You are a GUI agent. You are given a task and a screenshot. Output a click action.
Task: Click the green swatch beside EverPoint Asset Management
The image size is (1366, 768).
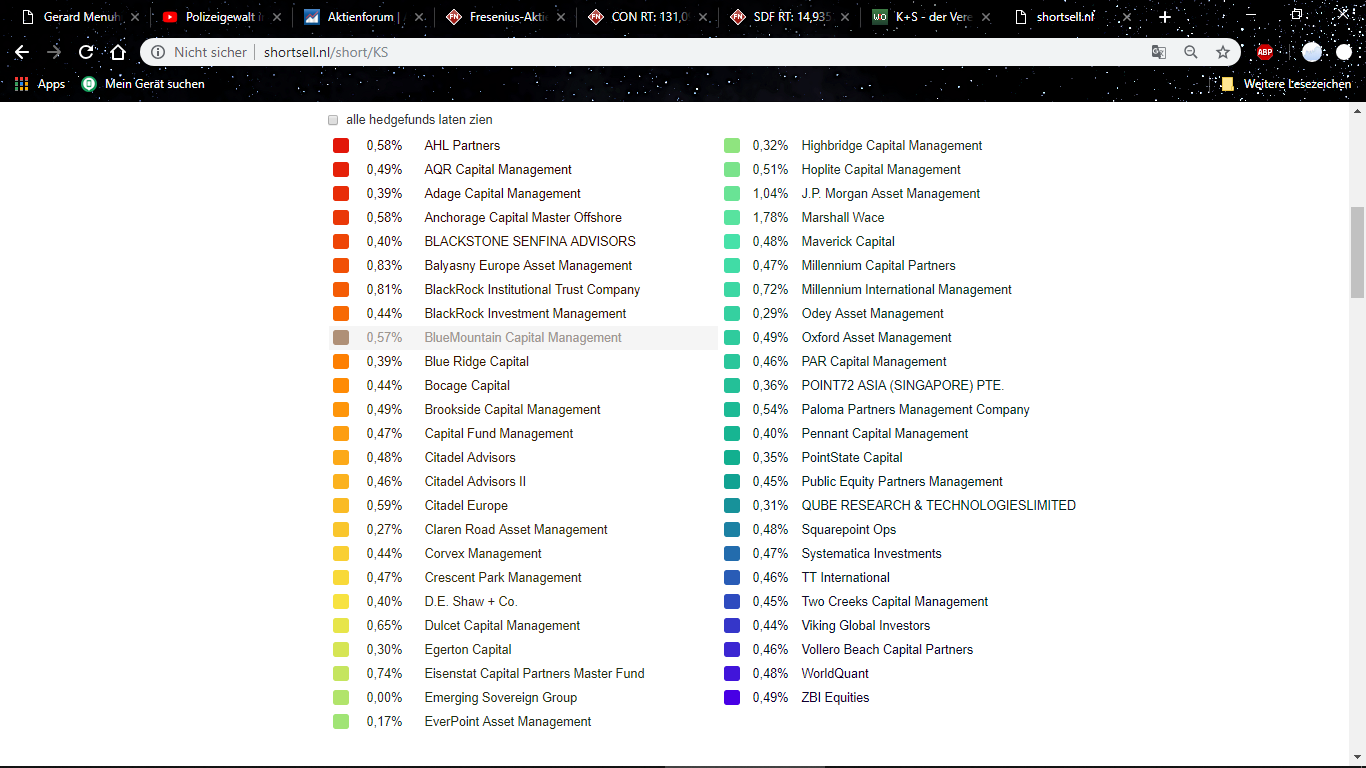point(341,721)
